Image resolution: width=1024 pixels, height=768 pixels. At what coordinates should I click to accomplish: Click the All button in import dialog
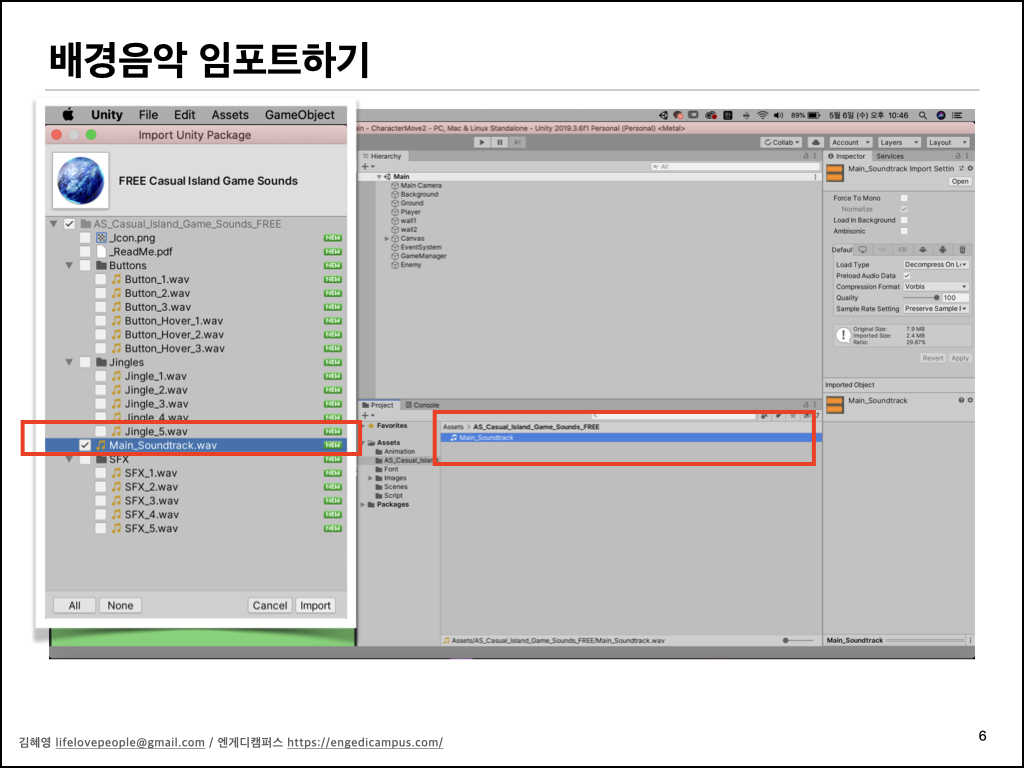[x=74, y=605]
